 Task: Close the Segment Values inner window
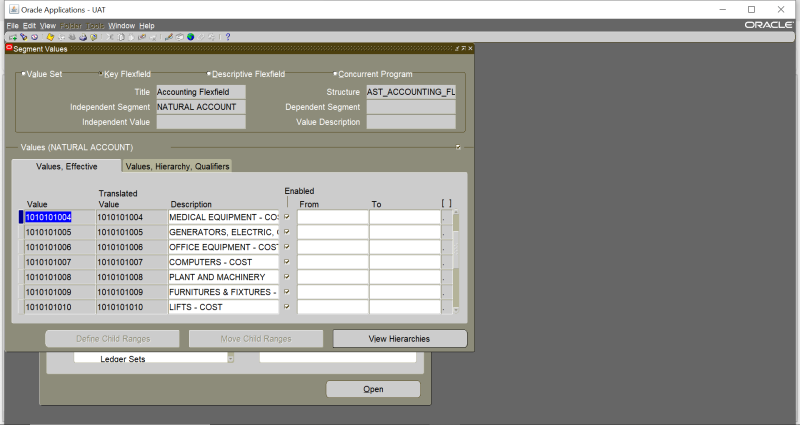[470, 48]
